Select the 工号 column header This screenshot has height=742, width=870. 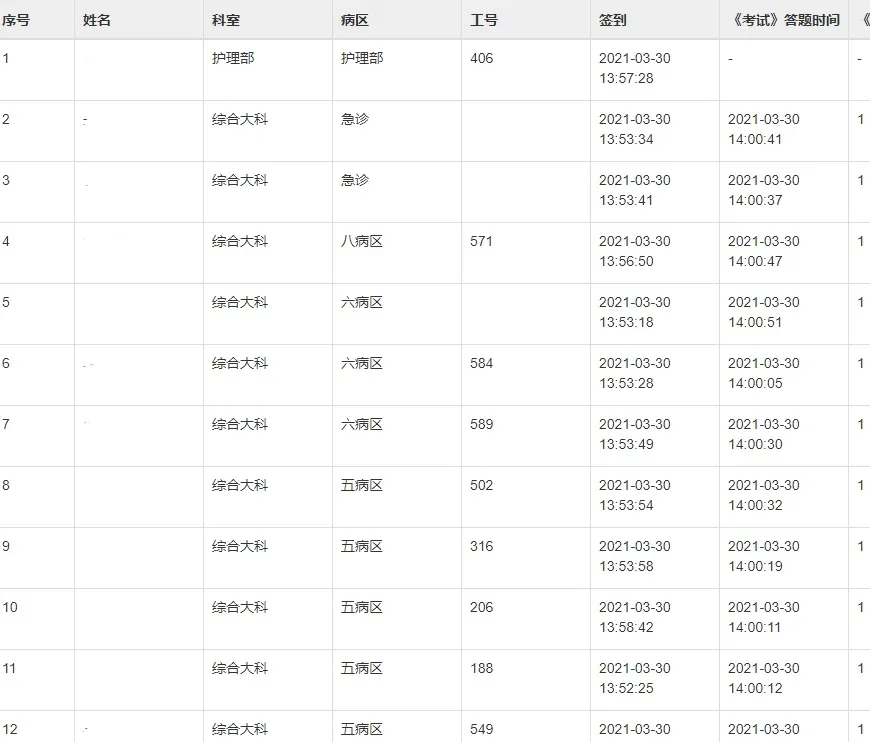coord(484,20)
